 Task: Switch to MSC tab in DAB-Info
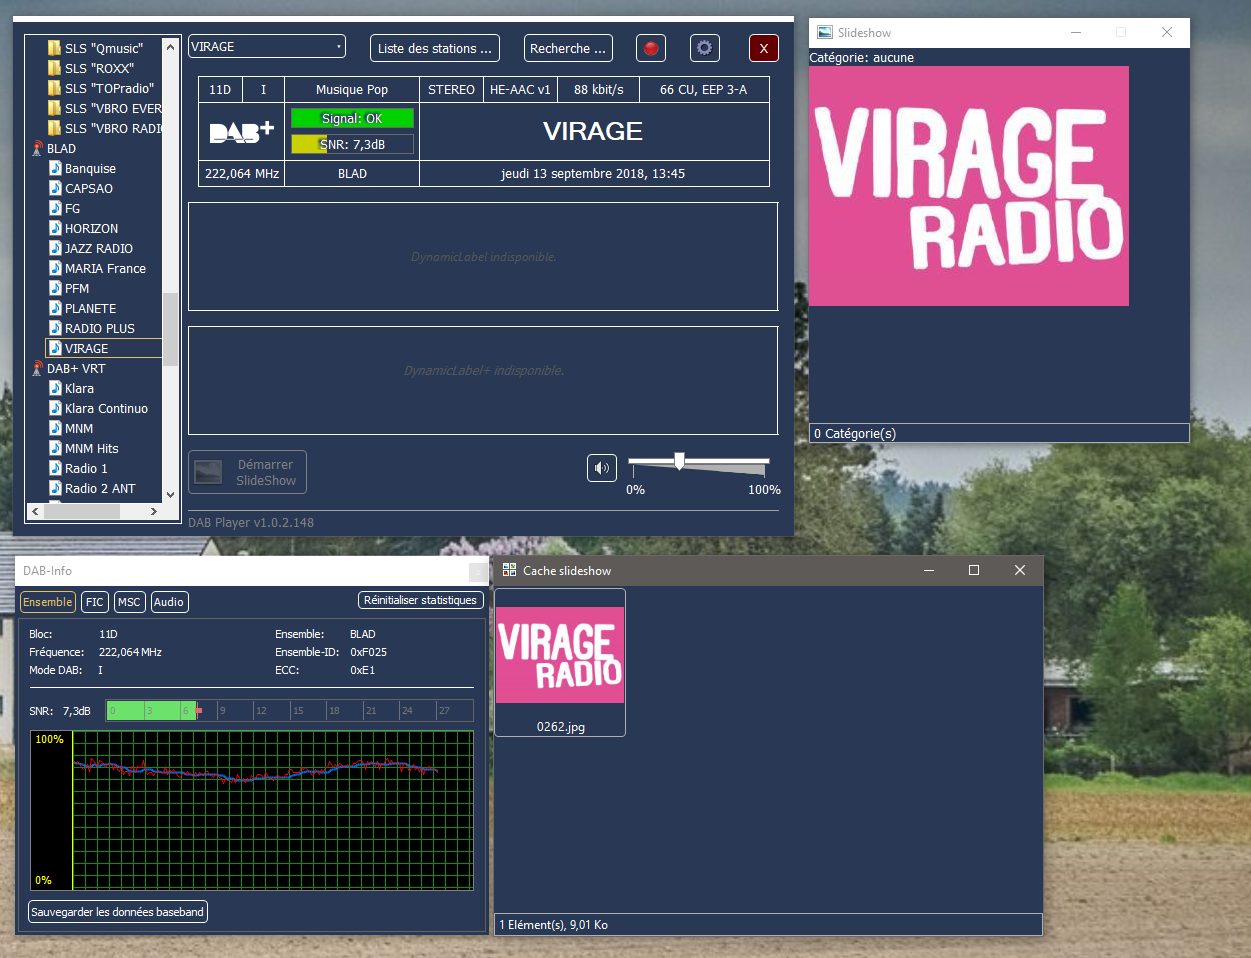129,602
